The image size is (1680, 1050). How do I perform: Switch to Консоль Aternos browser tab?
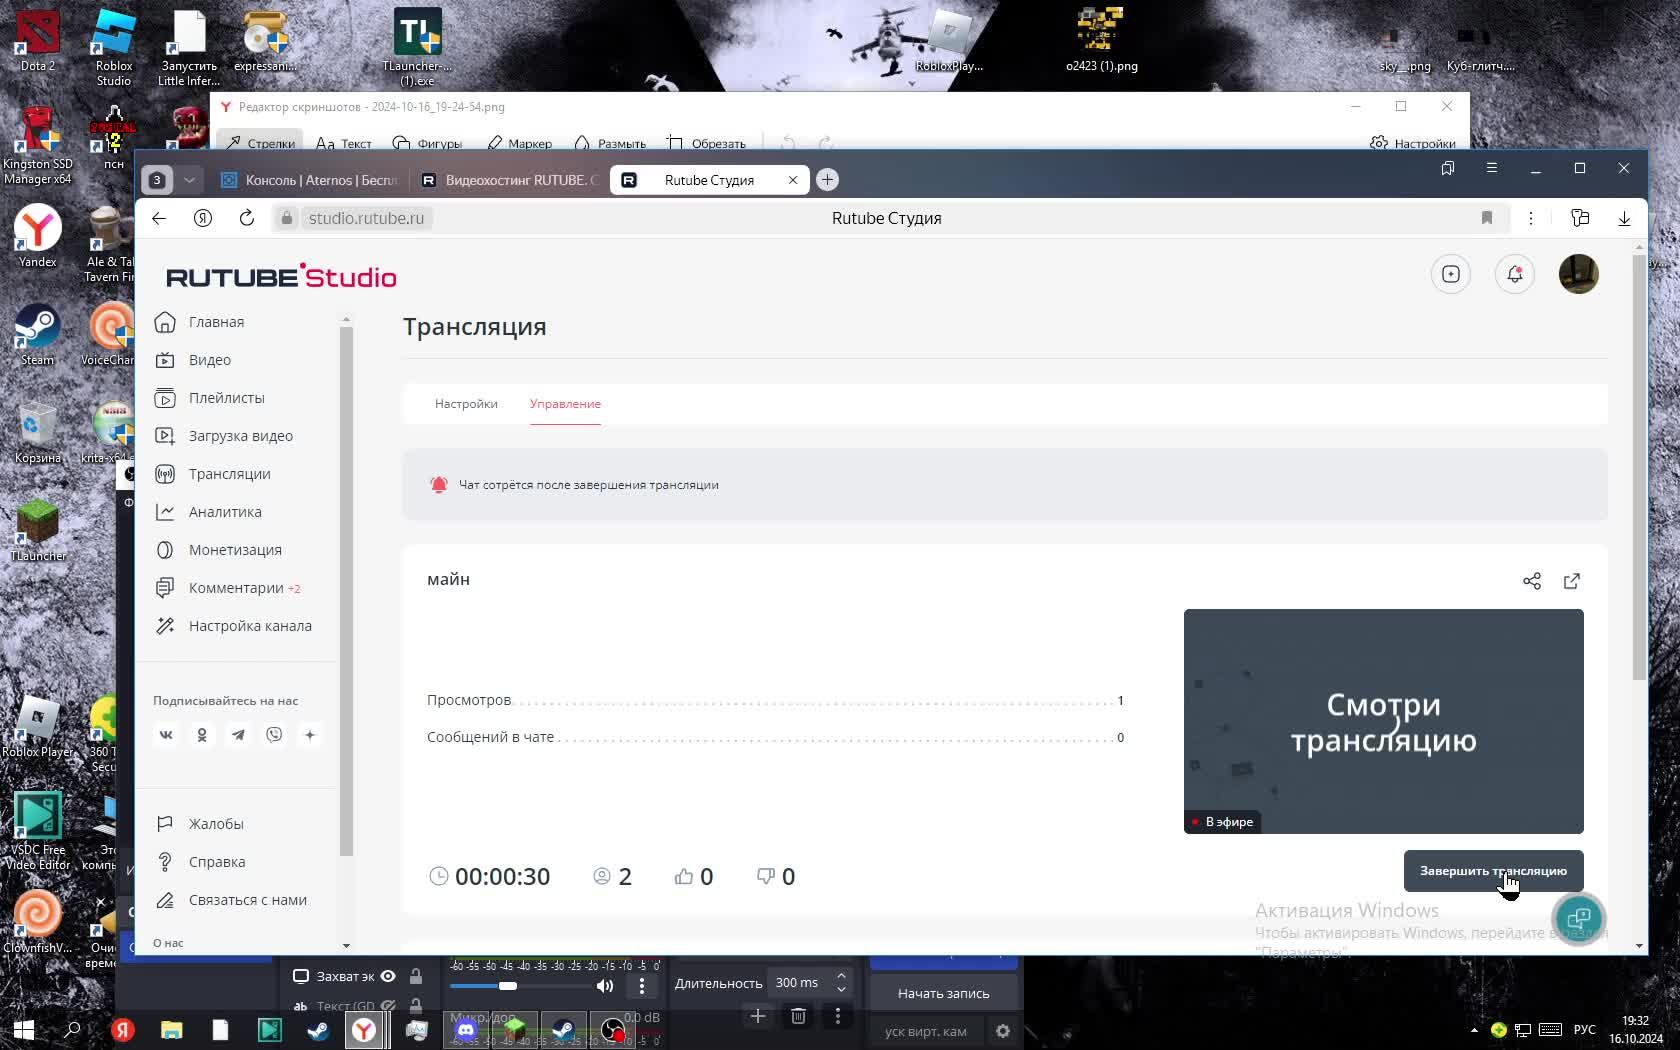pyautogui.click(x=309, y=180)
